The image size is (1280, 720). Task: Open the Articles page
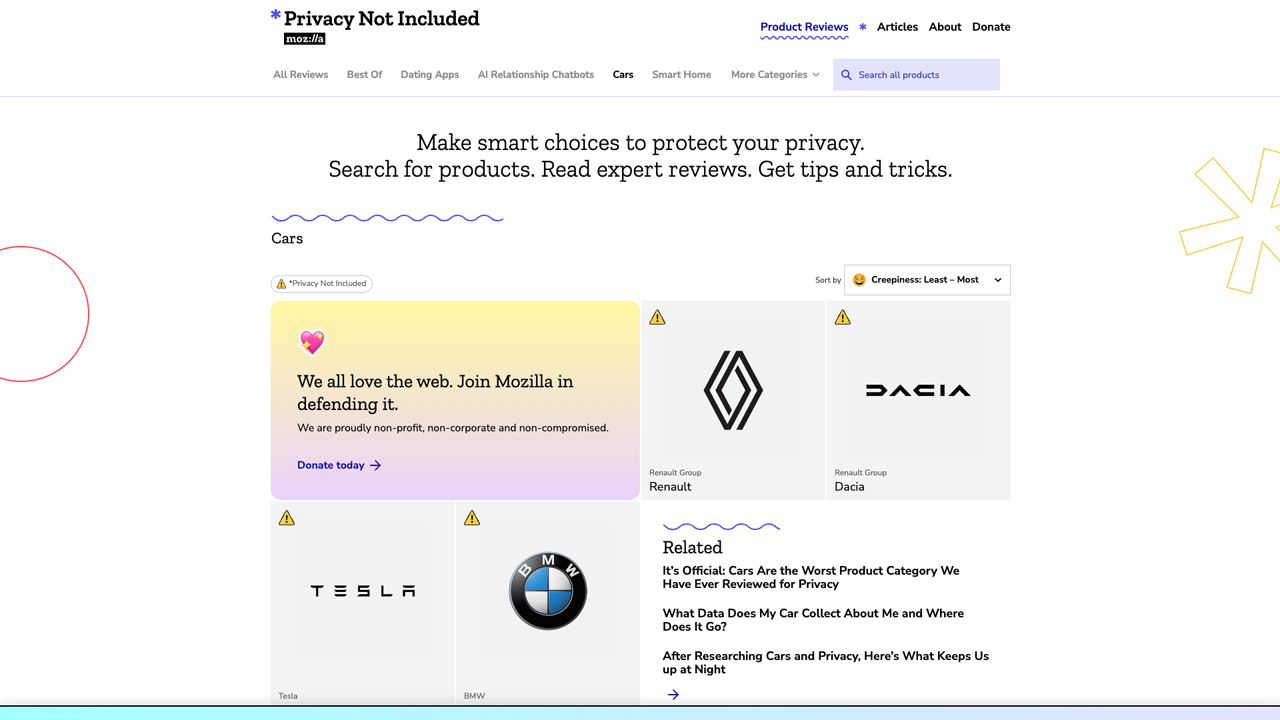click(x=897, y=27)
